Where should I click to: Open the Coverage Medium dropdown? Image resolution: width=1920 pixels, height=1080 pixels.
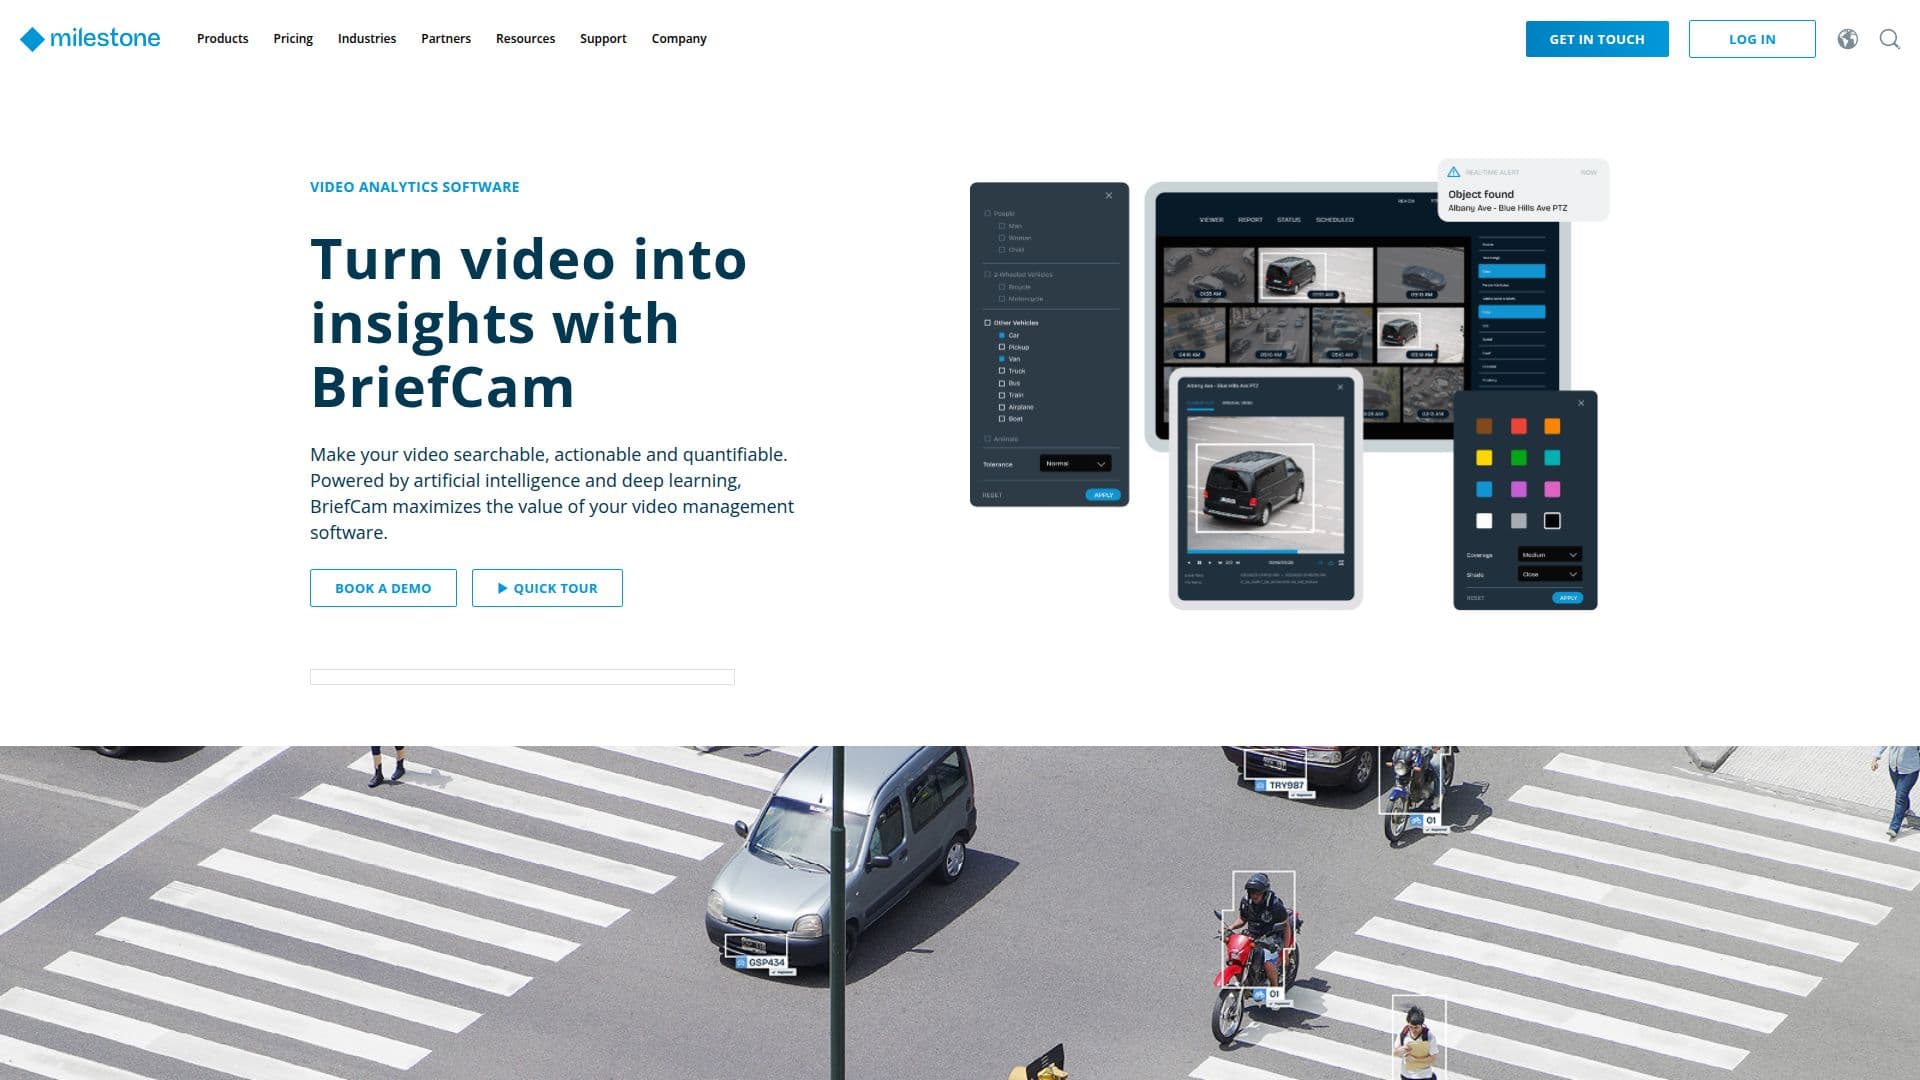[1550, 555]
